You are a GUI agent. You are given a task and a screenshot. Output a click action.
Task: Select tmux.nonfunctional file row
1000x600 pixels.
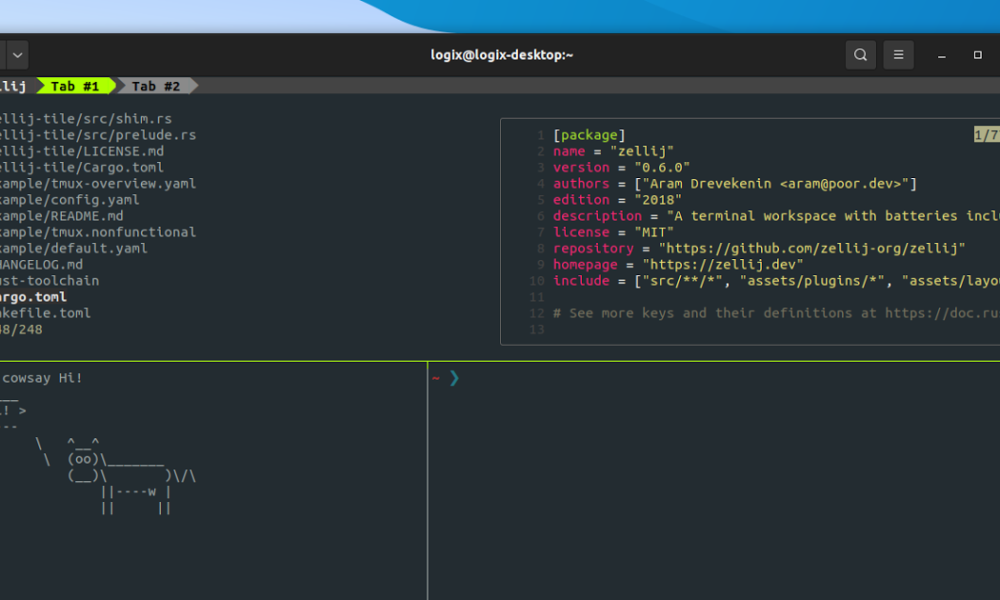point(98,232)
